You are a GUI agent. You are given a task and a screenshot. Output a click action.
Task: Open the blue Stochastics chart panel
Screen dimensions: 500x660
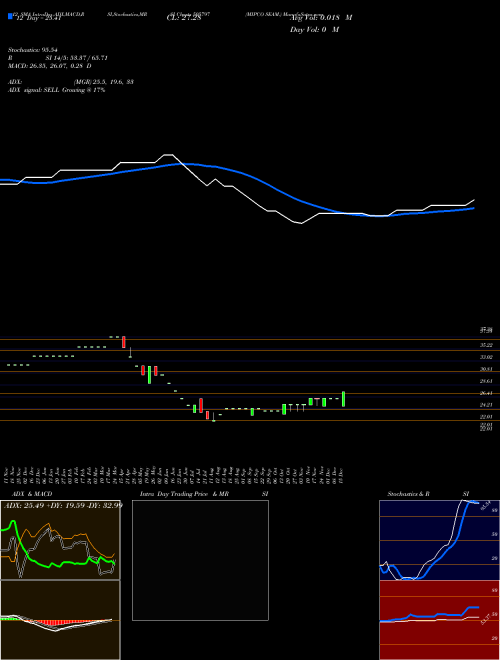tap(439, 540)
